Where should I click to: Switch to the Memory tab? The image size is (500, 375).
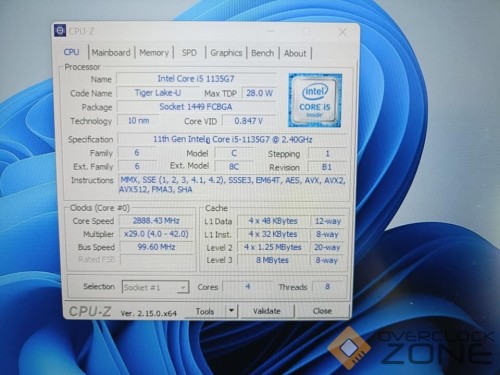(x=154, y=53)
